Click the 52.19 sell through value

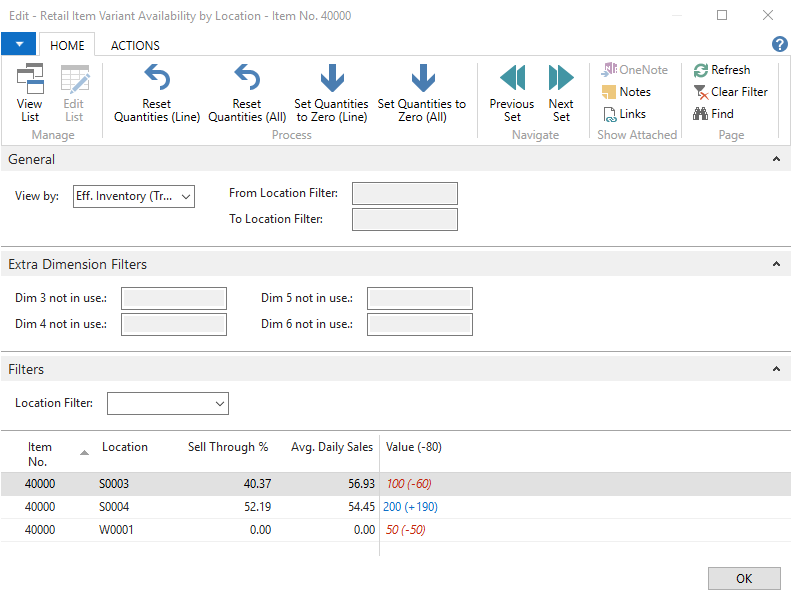pos(258,507)
